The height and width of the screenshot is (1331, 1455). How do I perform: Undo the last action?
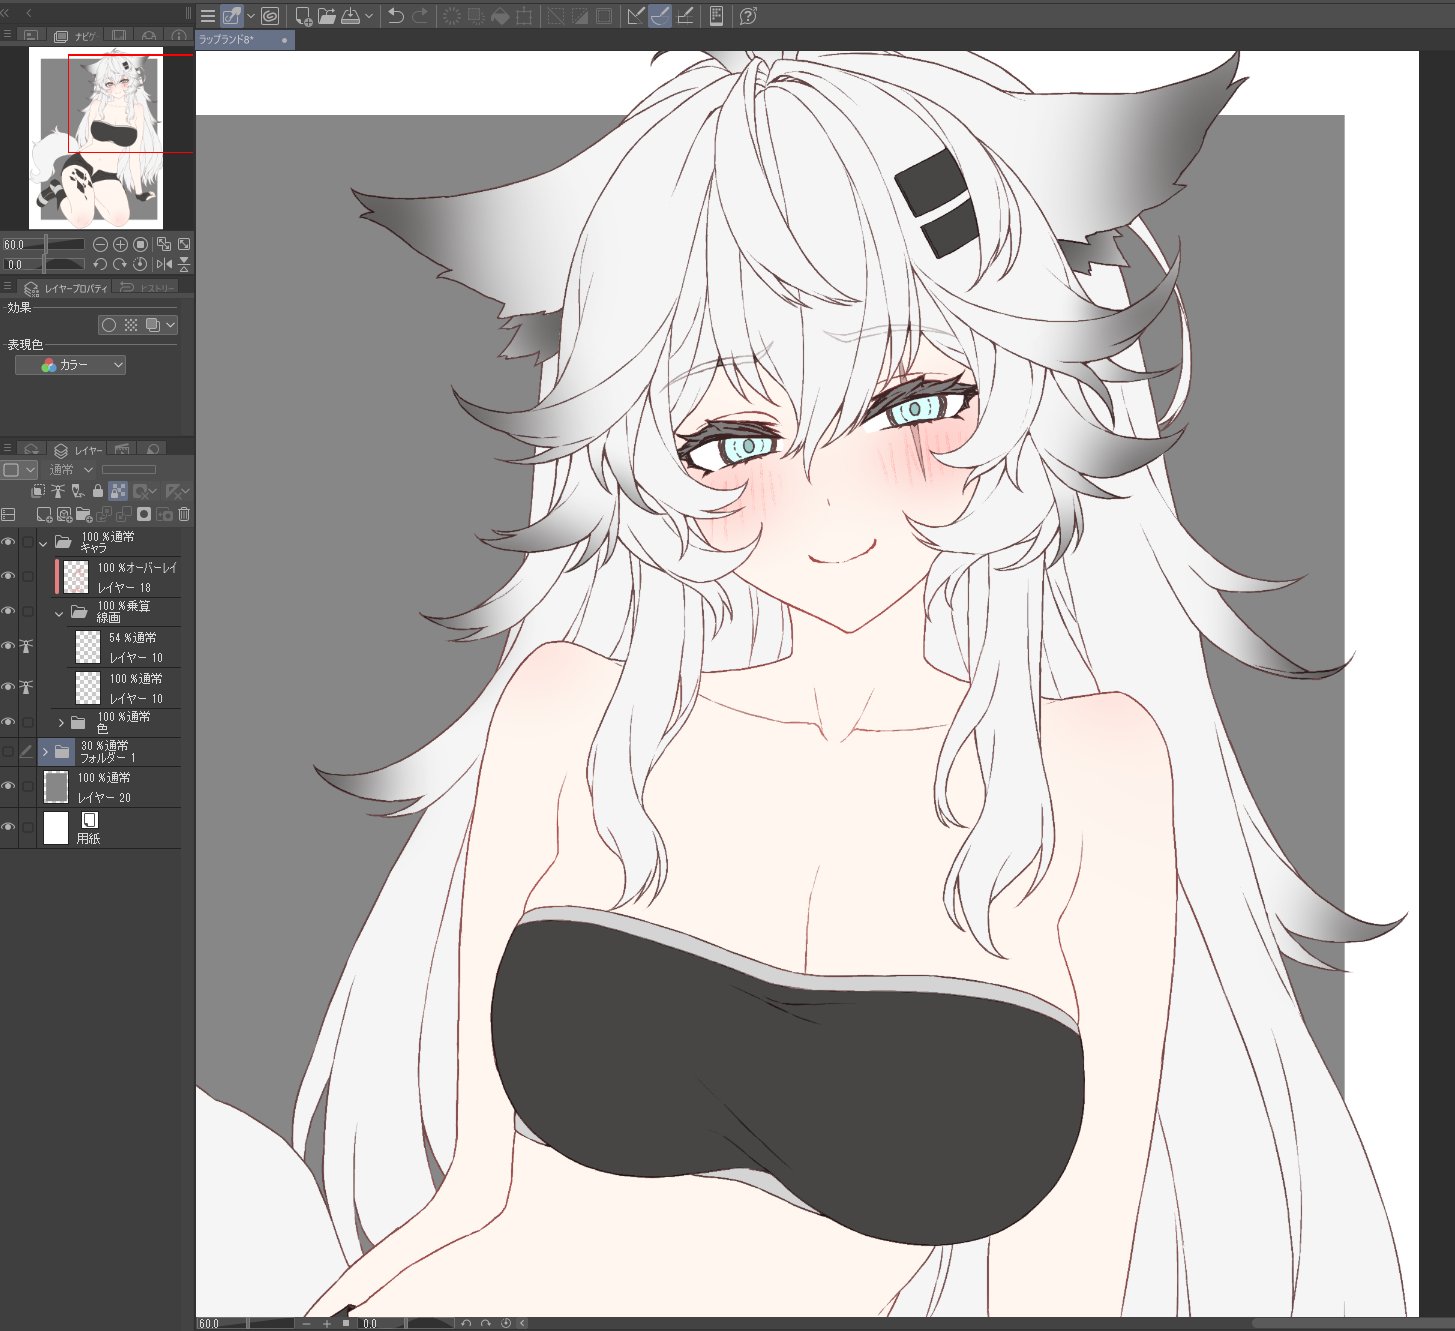pyautogui.click(x=396, y=16)
